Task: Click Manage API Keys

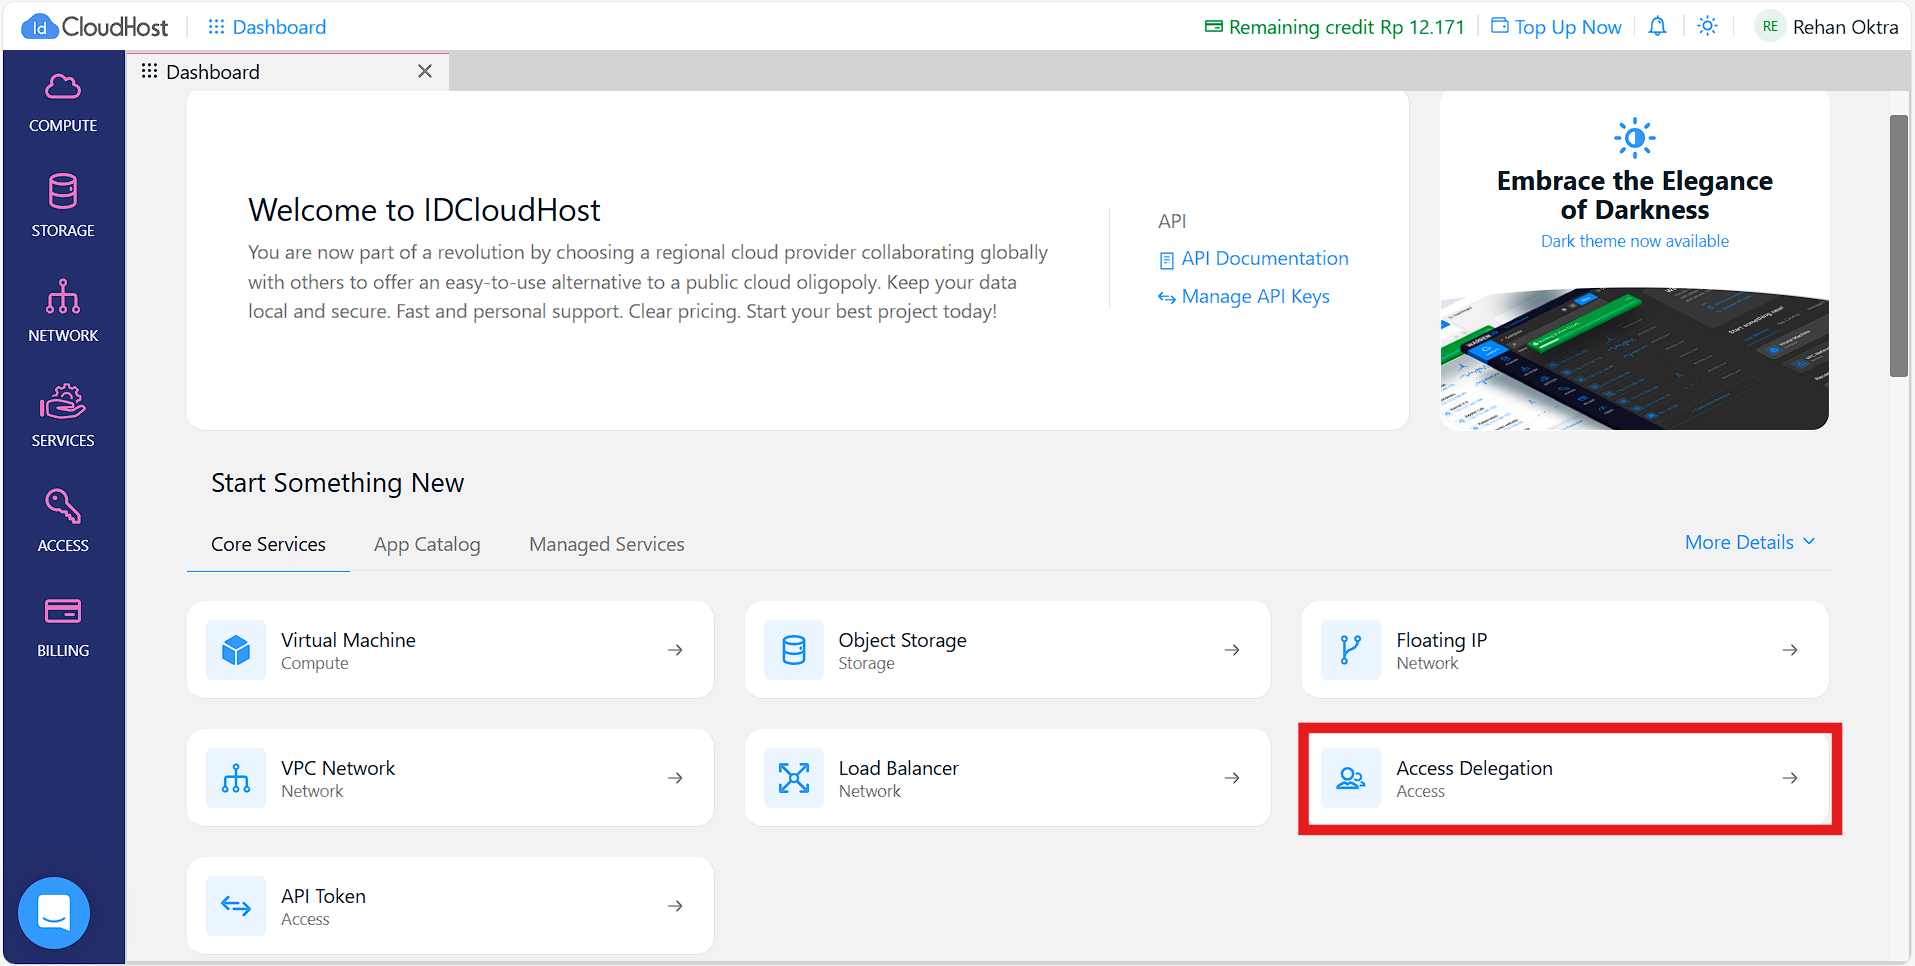Action: 1255,296
